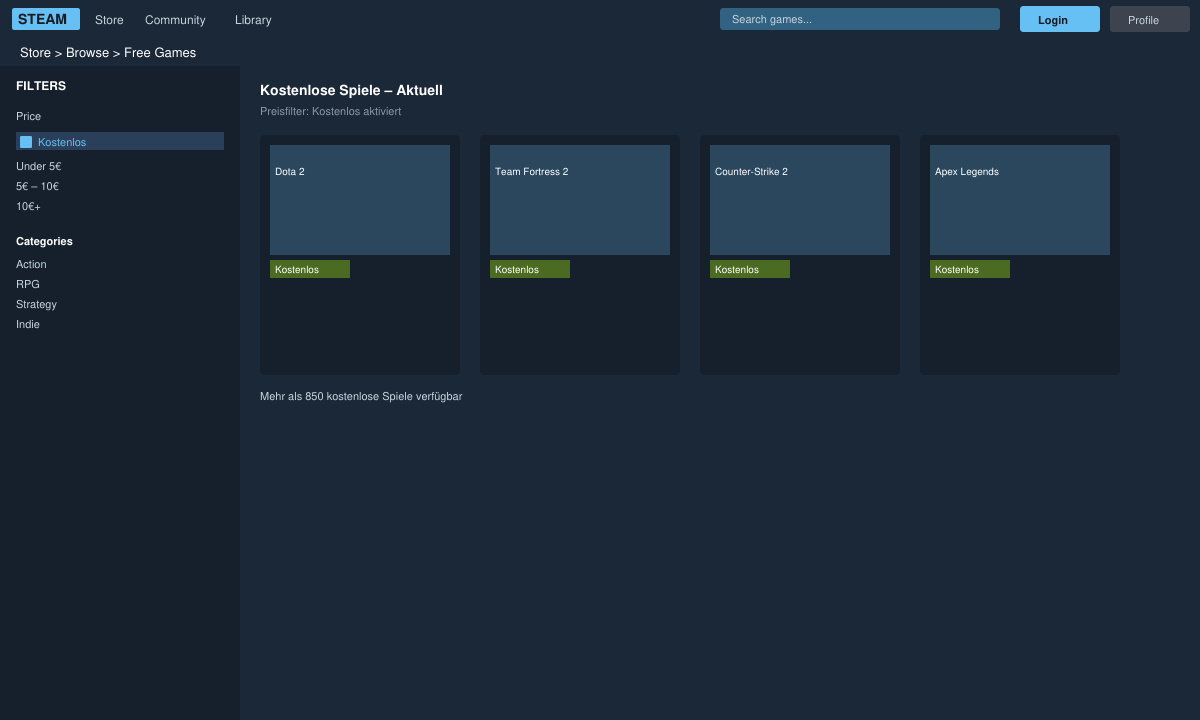Select the 5€ – 10€ price filter
Viewport: 1200px width, 720px height.
tap(38, 186)
